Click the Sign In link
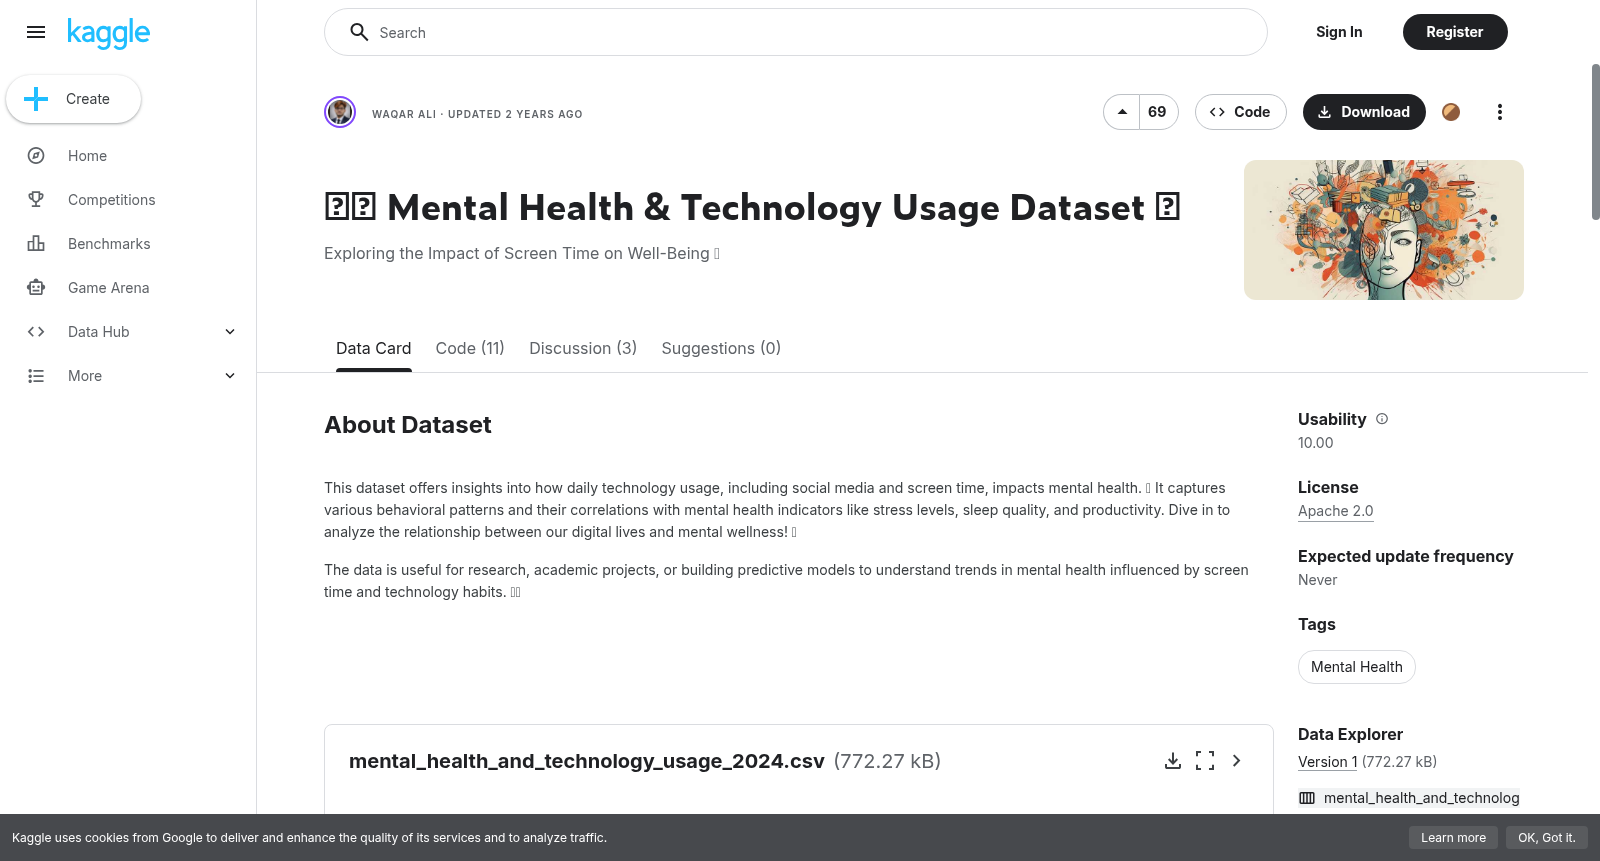The image size is (1600, 861). (x=1339, y=32)
